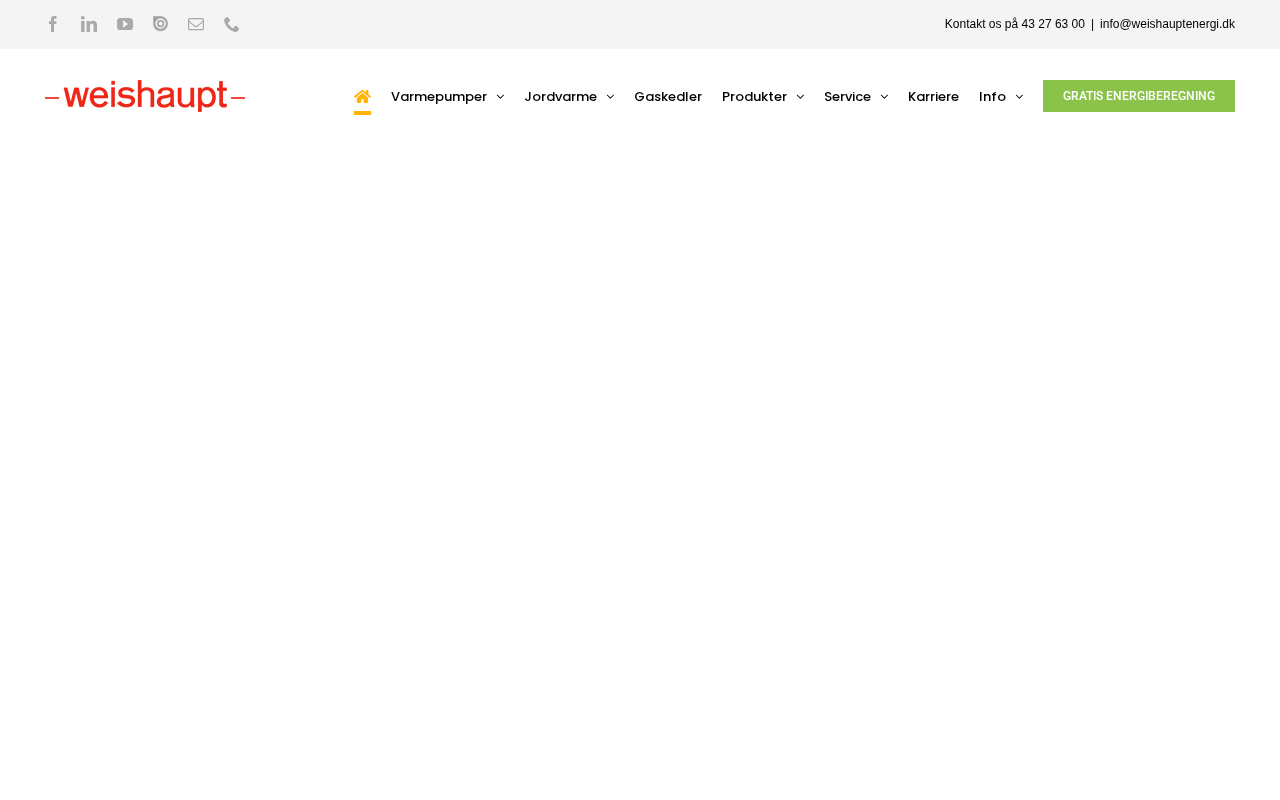Click the Gratis Energiberegning button
The image size is (1280, 800).
pyautogui.click(x=1139, y=96)
